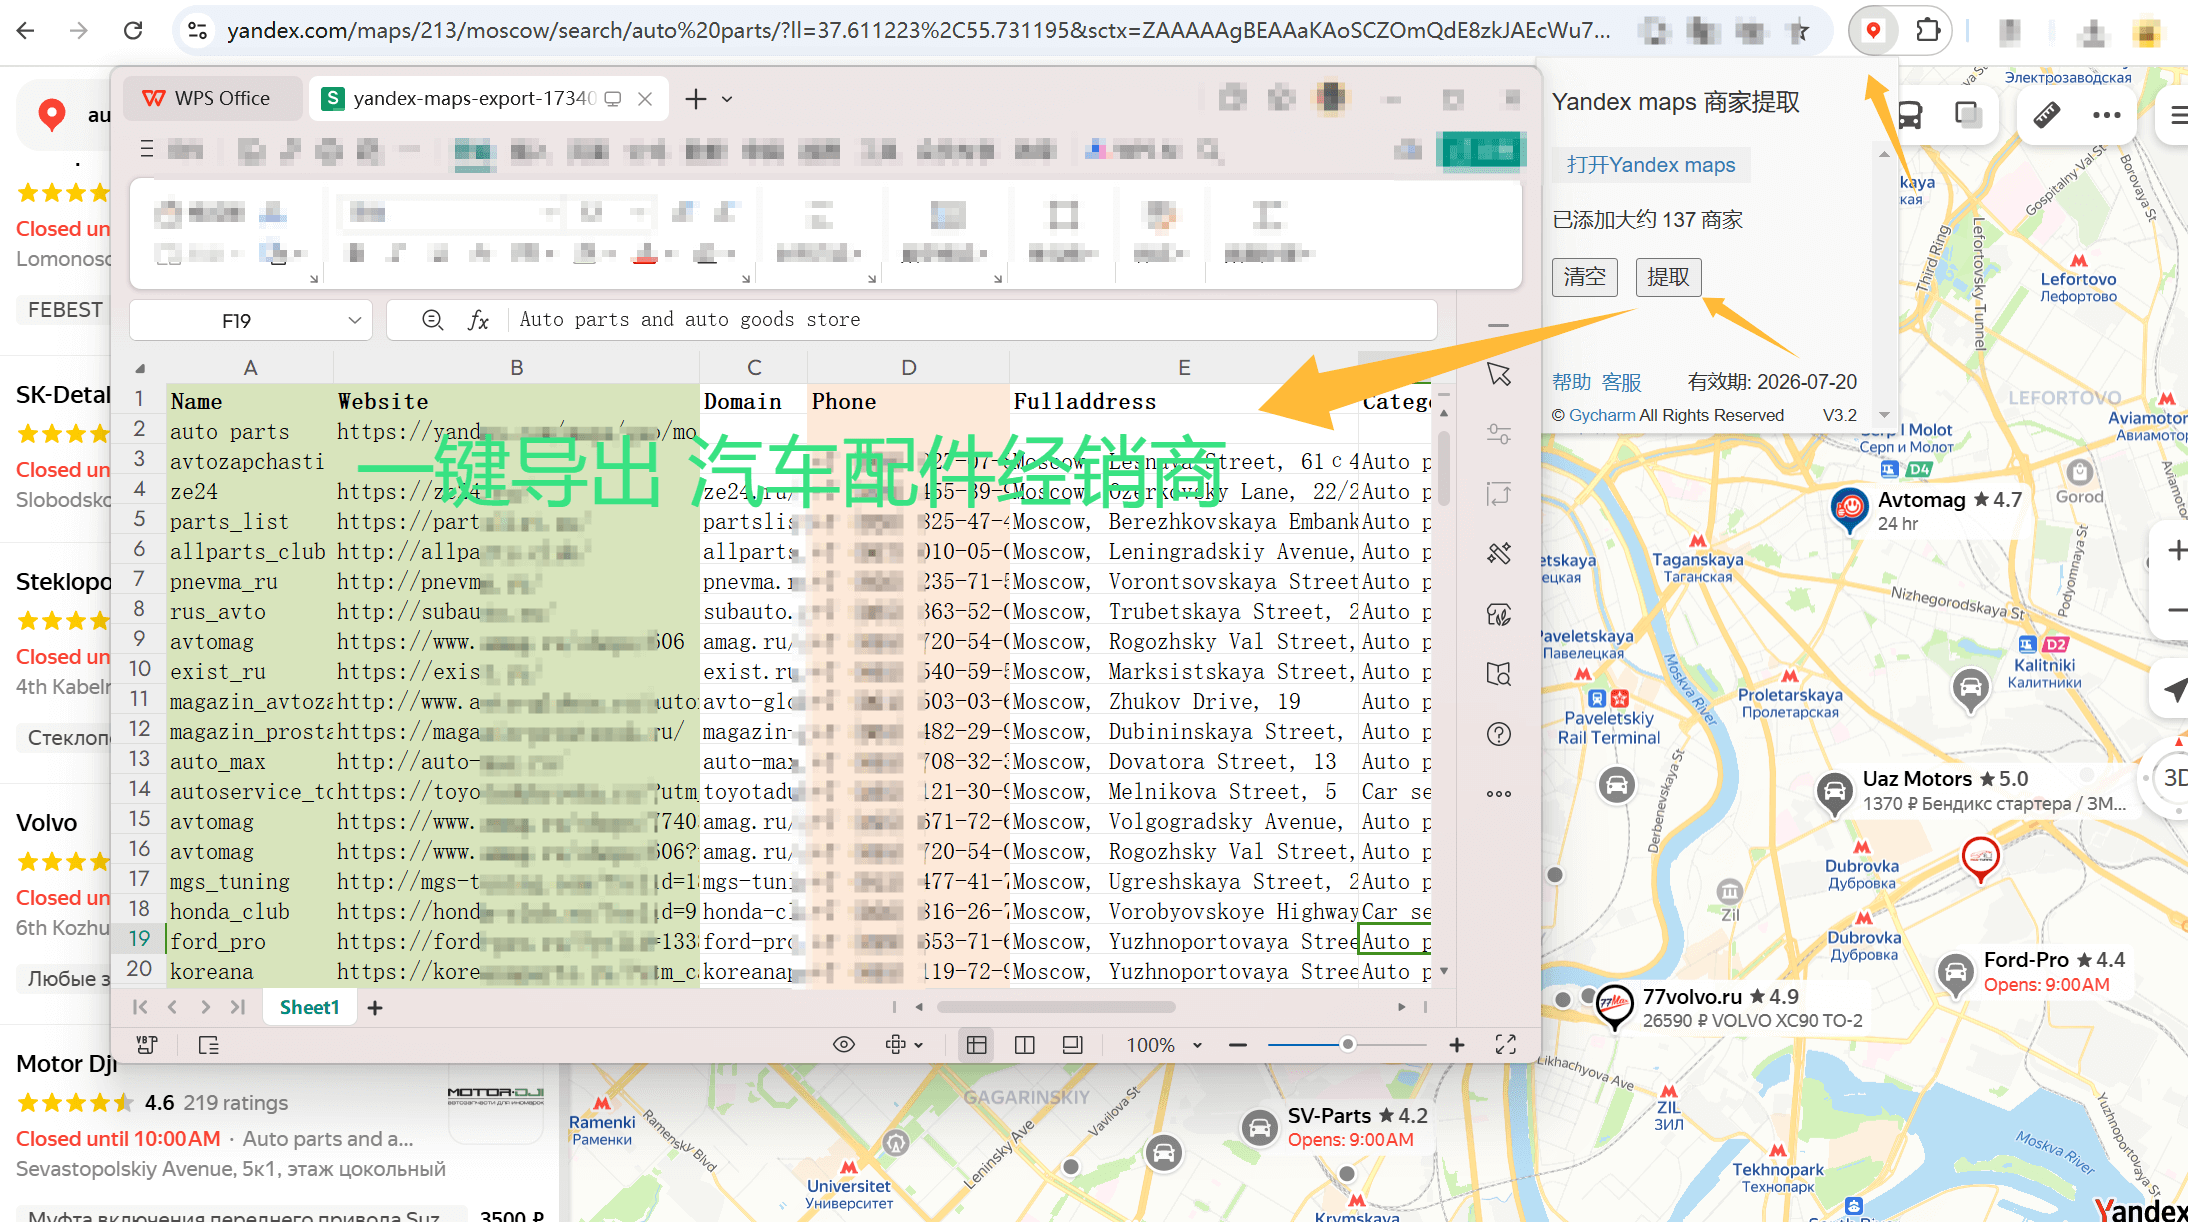
Task: Click the Ford-Pro map label
Action: click(2026, 960)
